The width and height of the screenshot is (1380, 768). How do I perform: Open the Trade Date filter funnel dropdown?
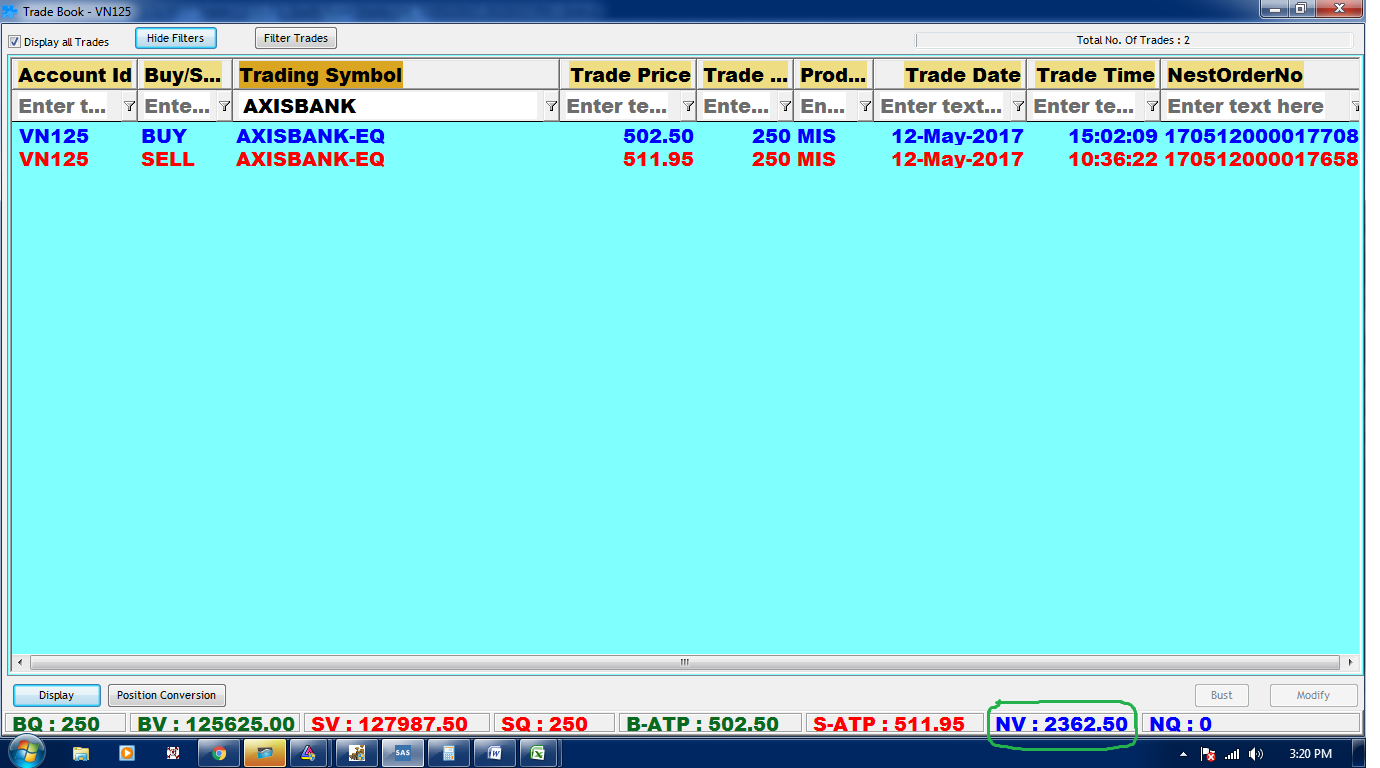1018,106
